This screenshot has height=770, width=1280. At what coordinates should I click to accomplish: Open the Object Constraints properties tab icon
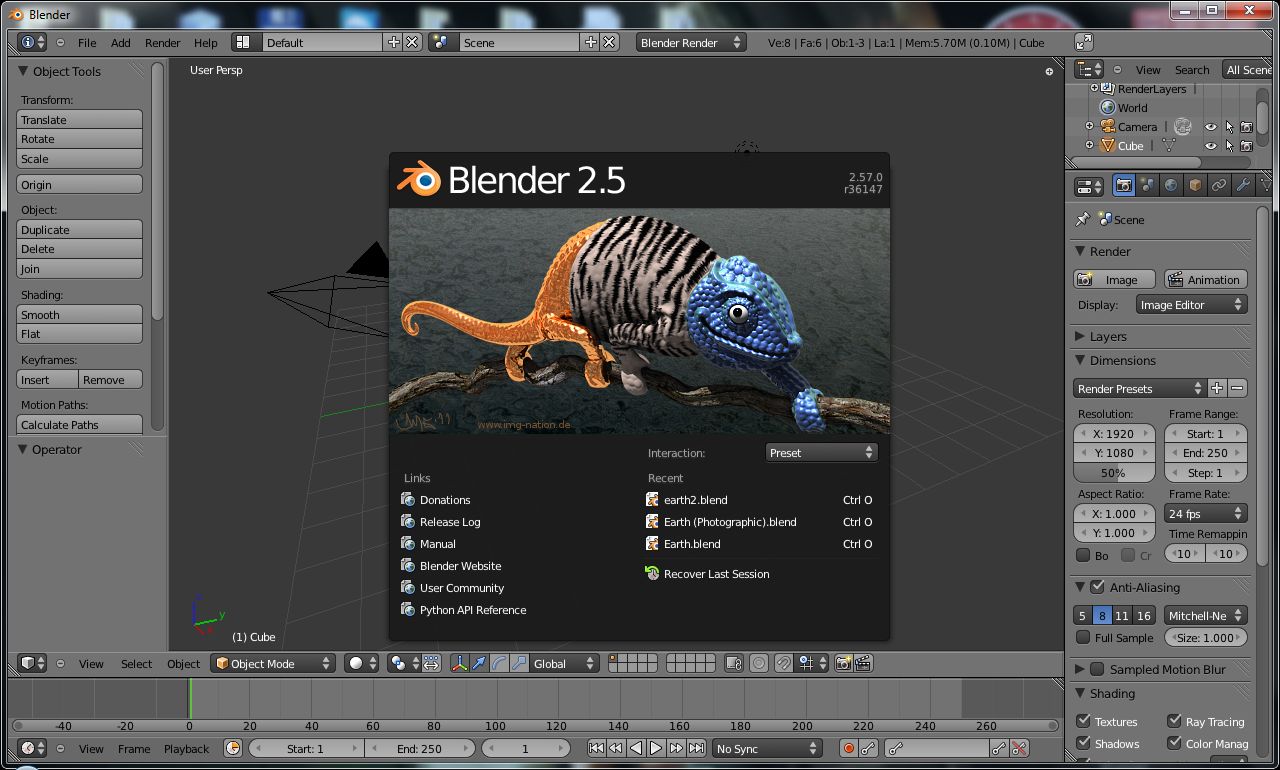1219,185
